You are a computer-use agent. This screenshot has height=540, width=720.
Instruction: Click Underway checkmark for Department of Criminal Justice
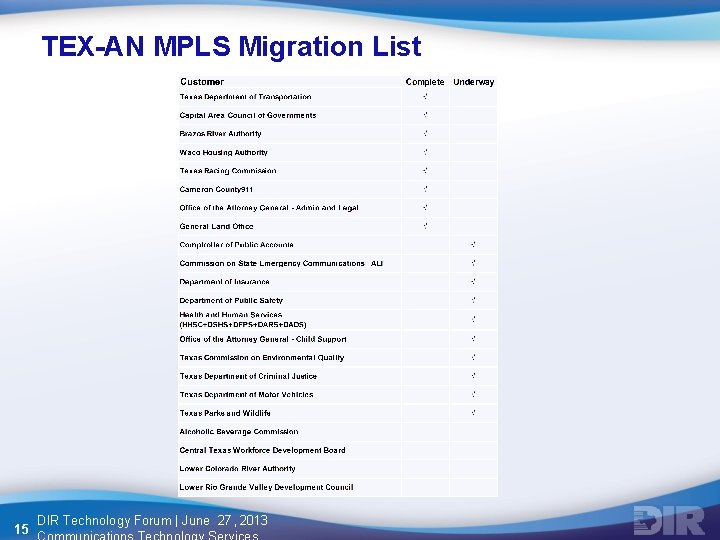473,376
